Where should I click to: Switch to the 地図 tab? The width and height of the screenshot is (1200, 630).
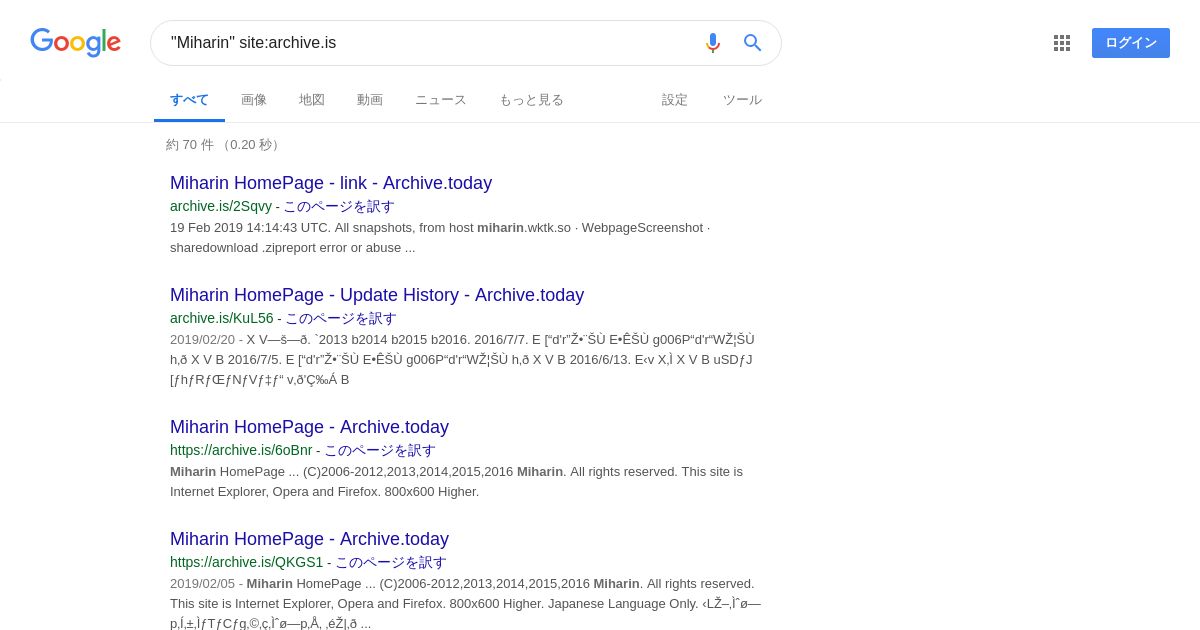(312, 100)
